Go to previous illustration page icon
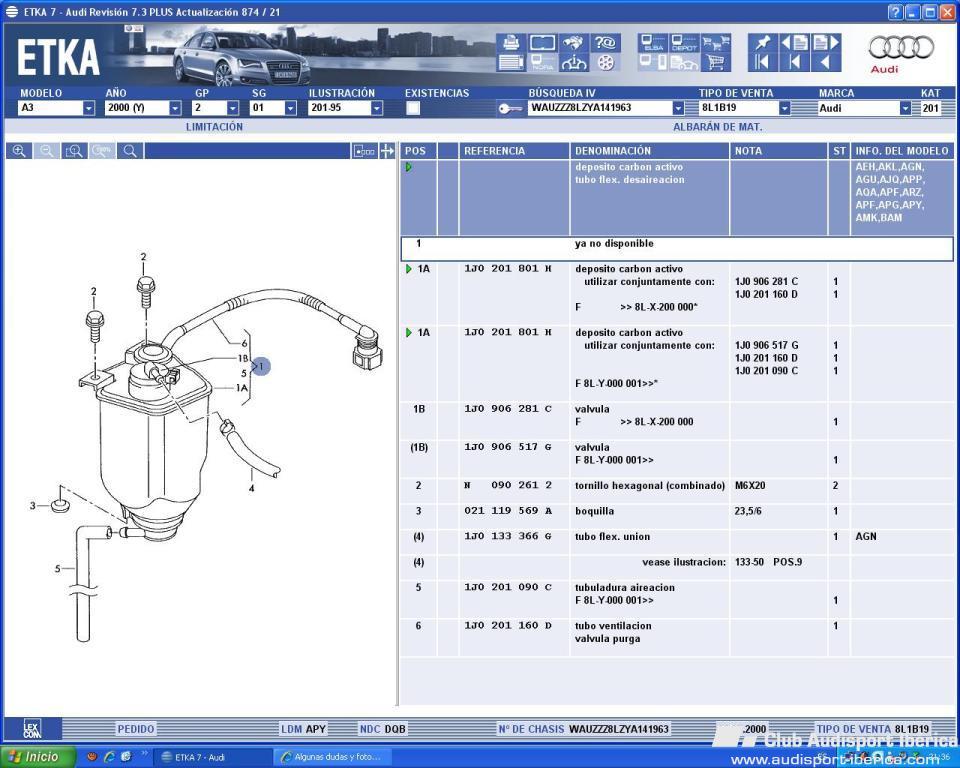Viewport: 960px width, 768px height. (794, 42)
